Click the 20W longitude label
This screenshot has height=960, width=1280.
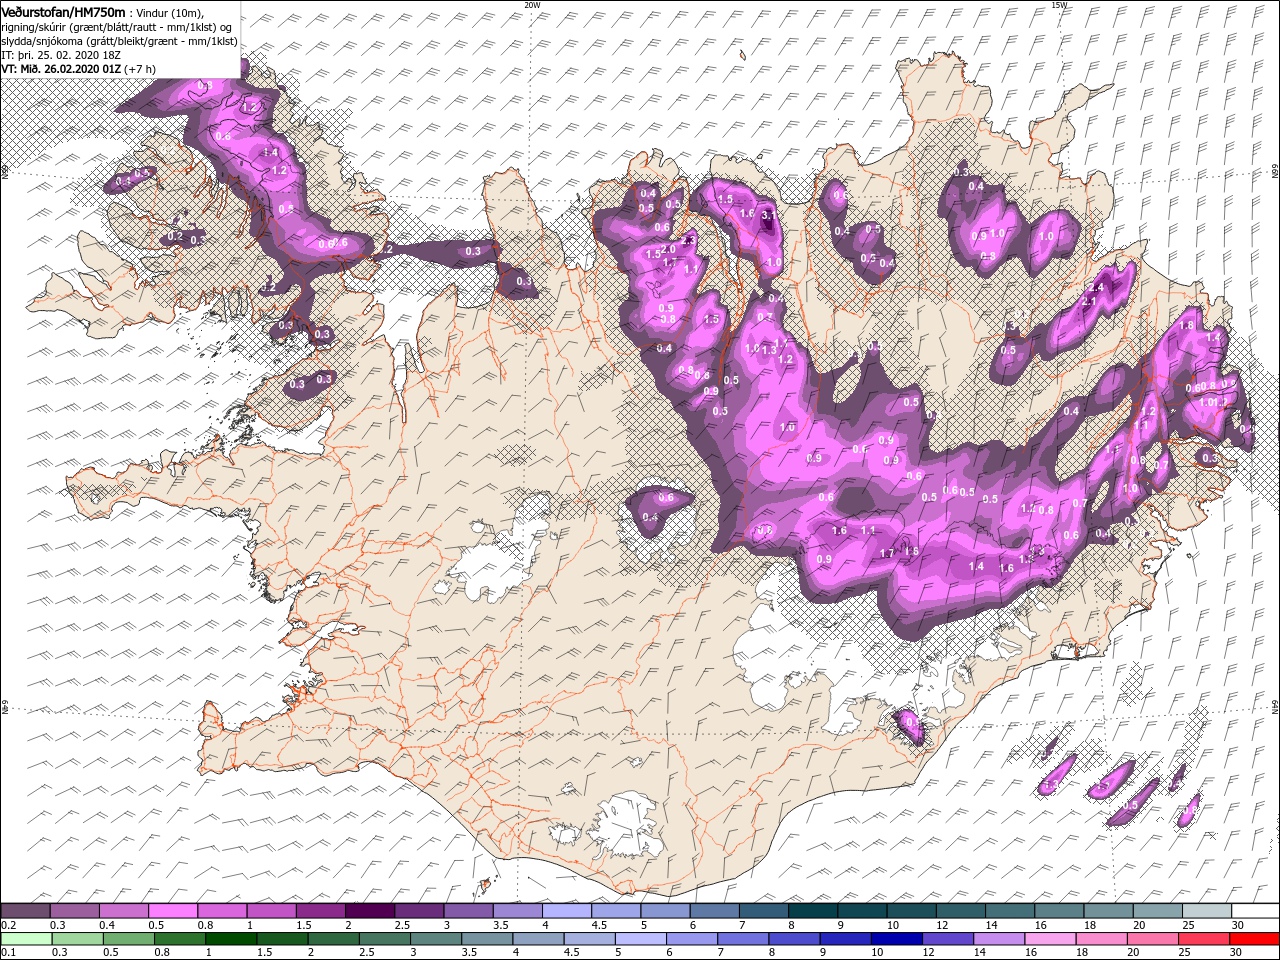[x=532, y=5]
